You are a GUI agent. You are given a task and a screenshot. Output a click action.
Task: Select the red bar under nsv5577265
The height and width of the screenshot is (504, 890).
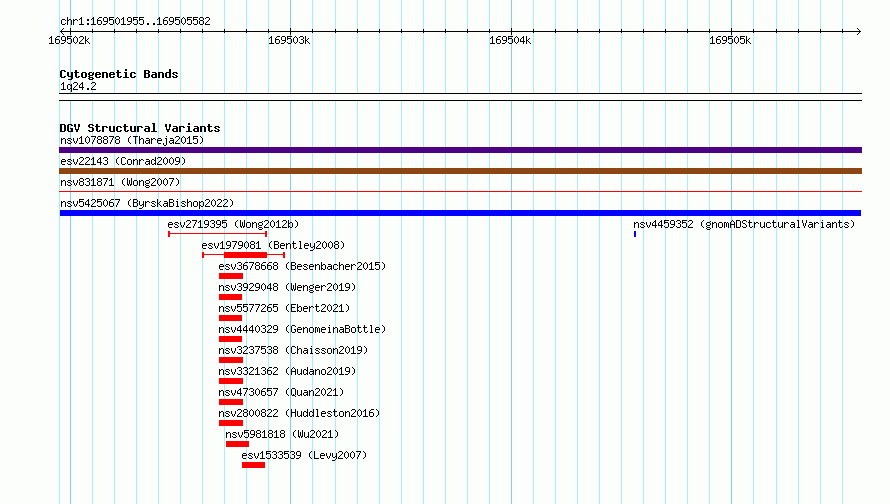tap(230, 318)
